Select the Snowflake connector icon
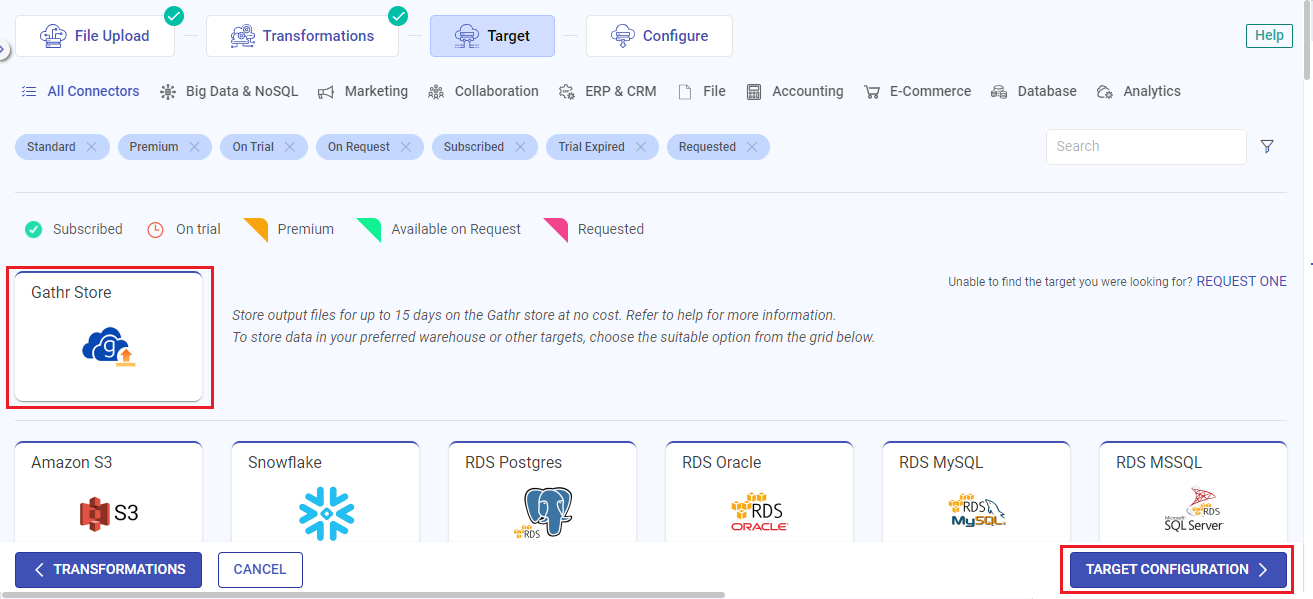 coord(325,512)
